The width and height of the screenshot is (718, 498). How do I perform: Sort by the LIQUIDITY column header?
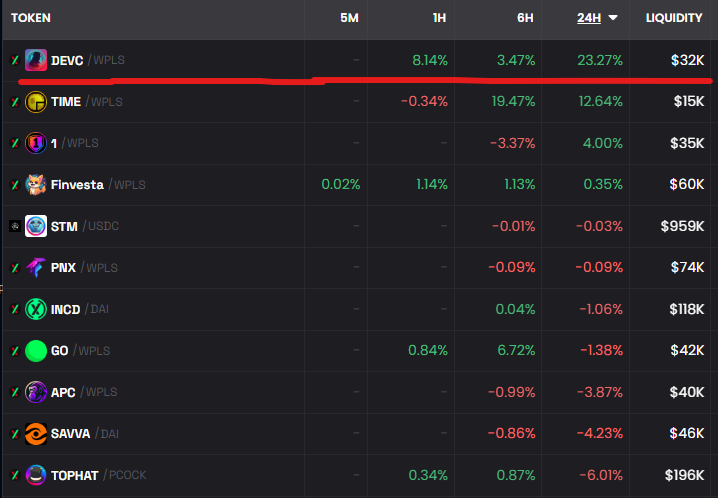[674, 18]
